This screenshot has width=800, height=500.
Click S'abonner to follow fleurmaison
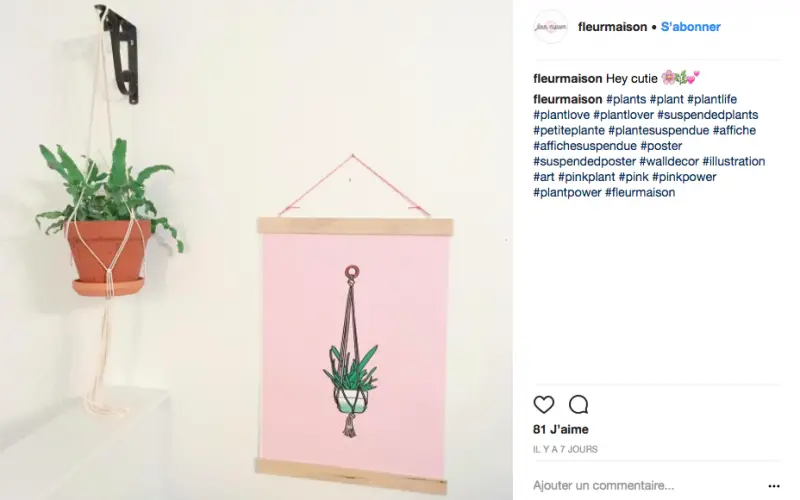coord(690,27)
